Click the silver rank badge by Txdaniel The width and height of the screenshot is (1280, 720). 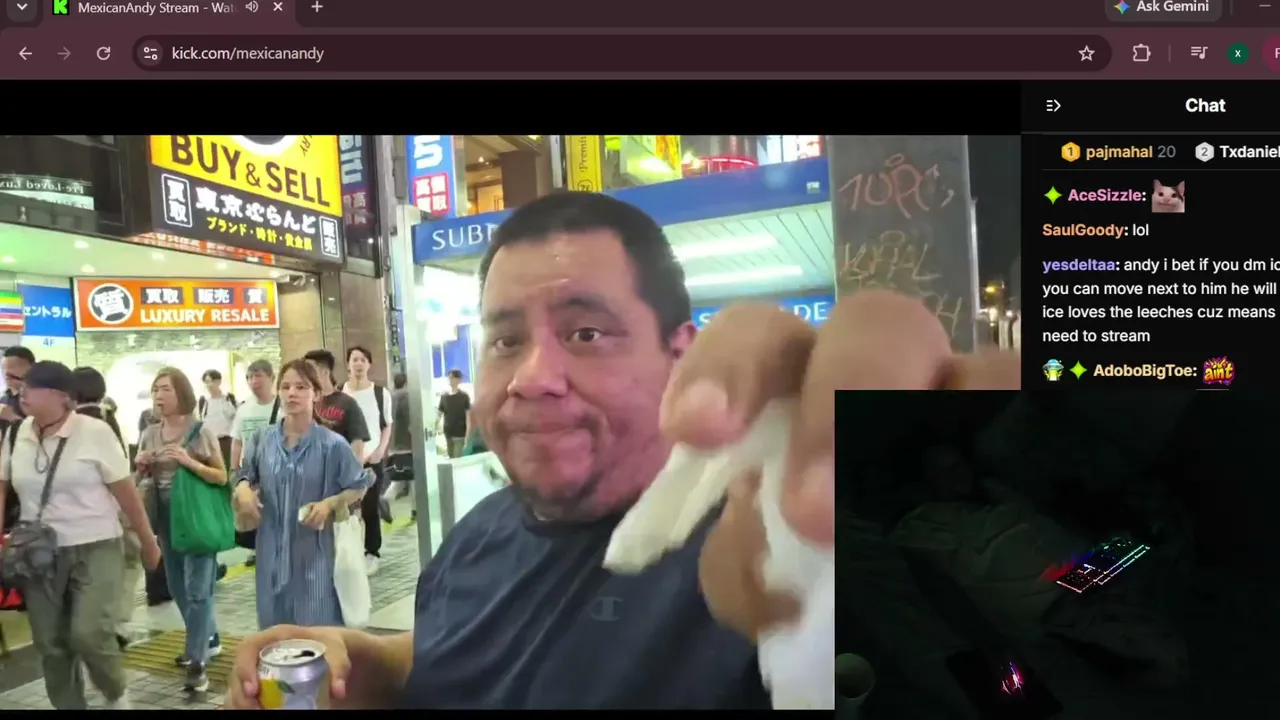(x=1204, y=152)
